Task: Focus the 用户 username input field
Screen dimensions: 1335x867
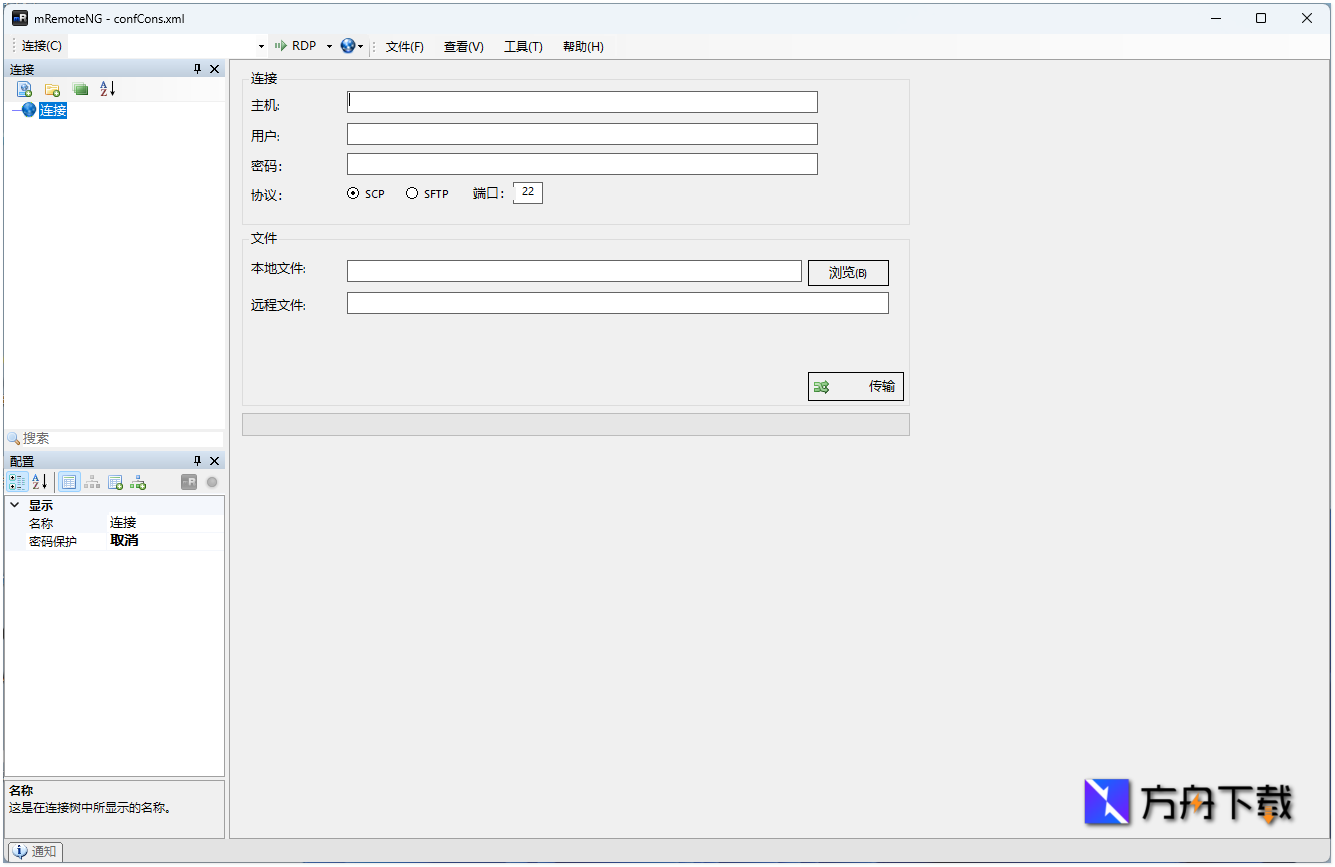Action: [x=582, y=134]
